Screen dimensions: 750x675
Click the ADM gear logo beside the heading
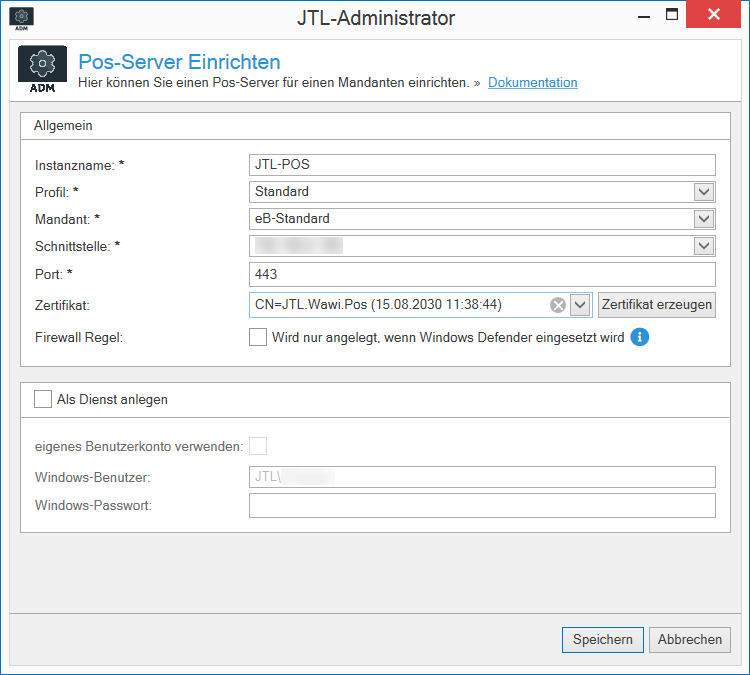43,71
